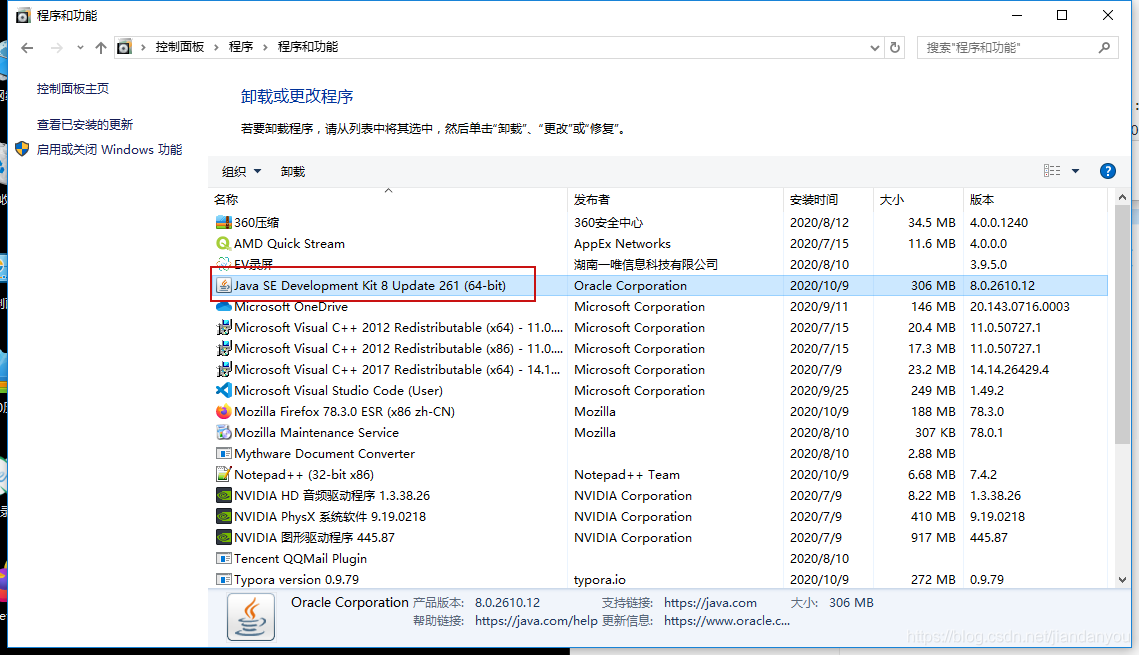Sort by 发布者 column header
This screenshot has height=655, width=1139.
coord(676,200)
